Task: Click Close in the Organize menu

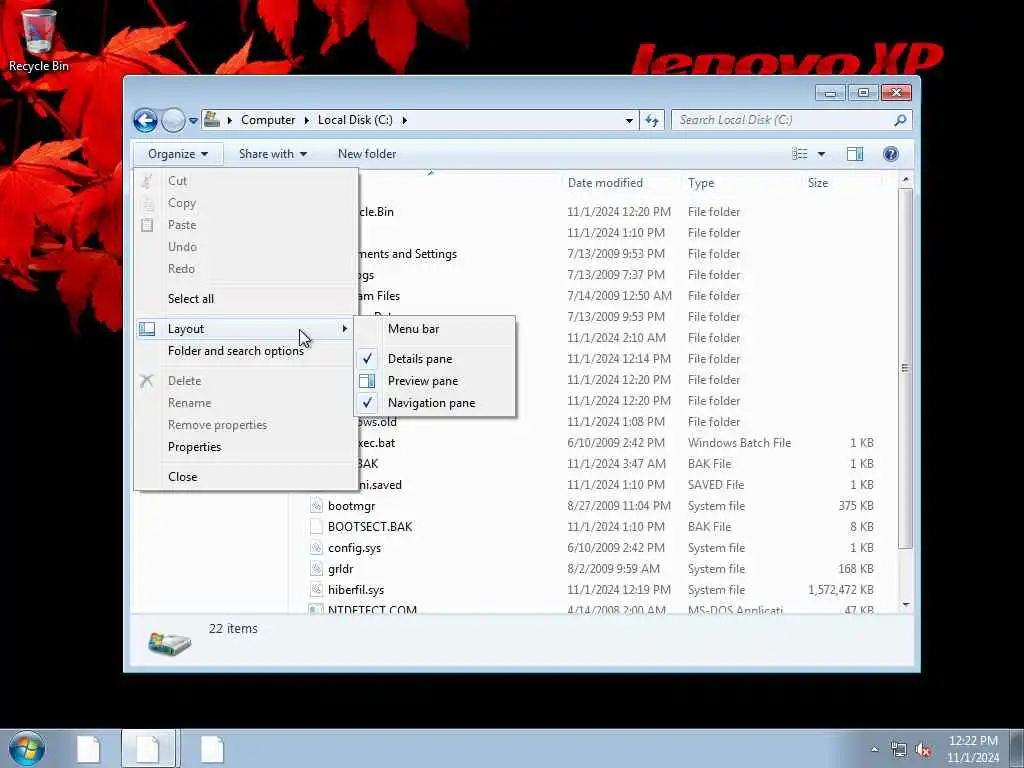Action: coord(182,477)
